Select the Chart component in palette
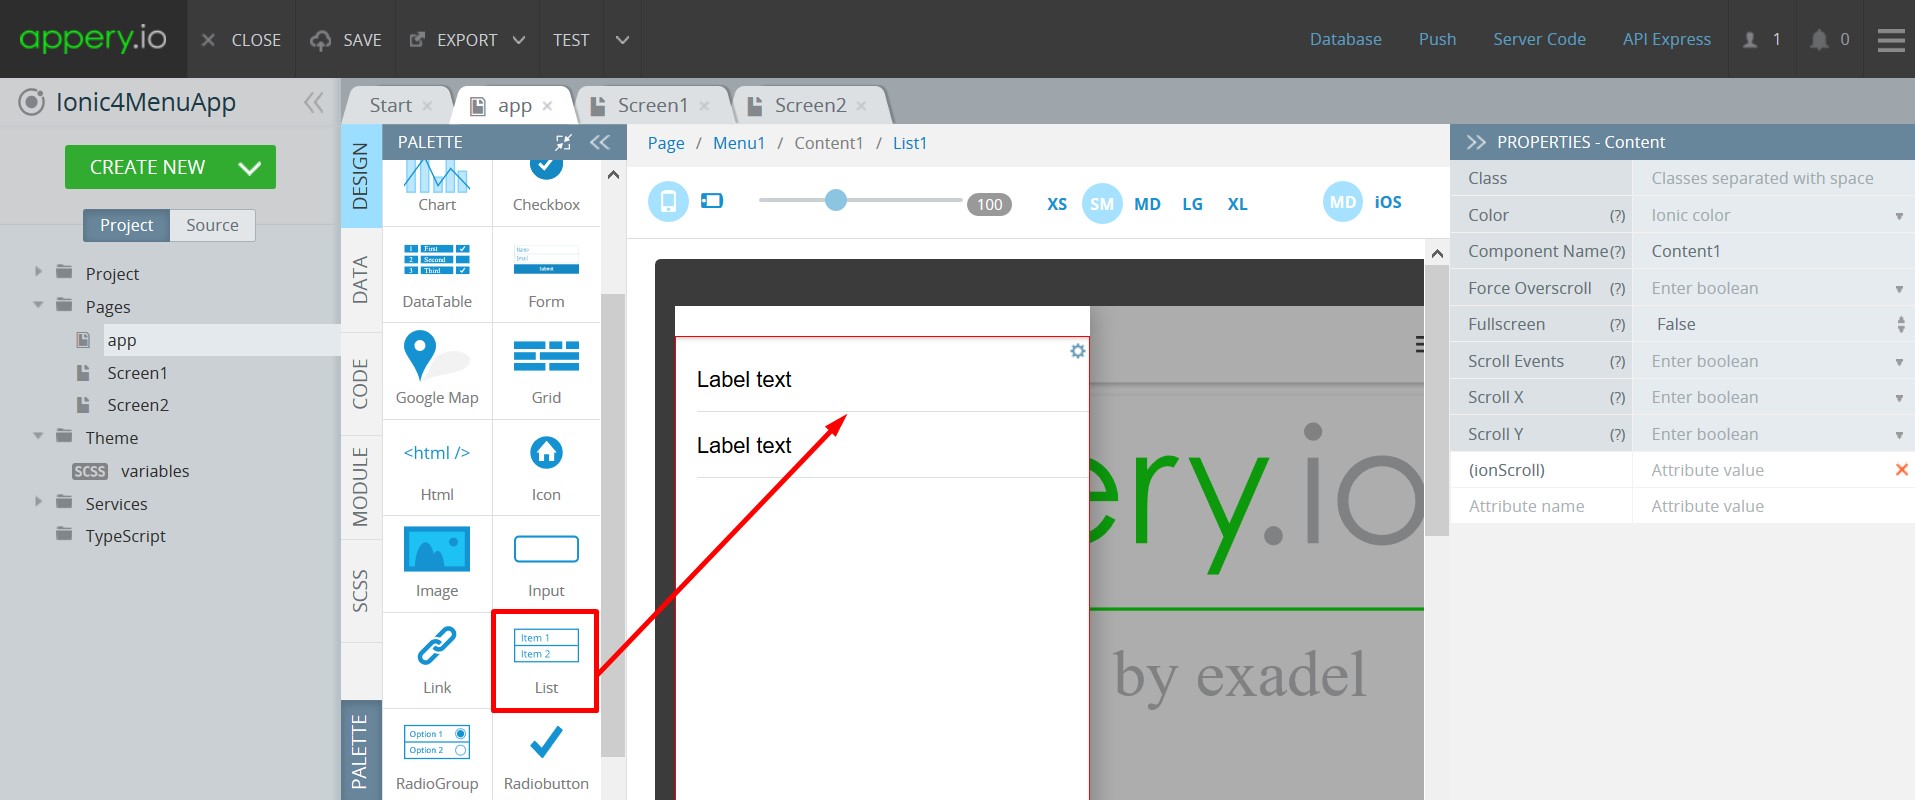1915x800 pixels. pos(437,188)
